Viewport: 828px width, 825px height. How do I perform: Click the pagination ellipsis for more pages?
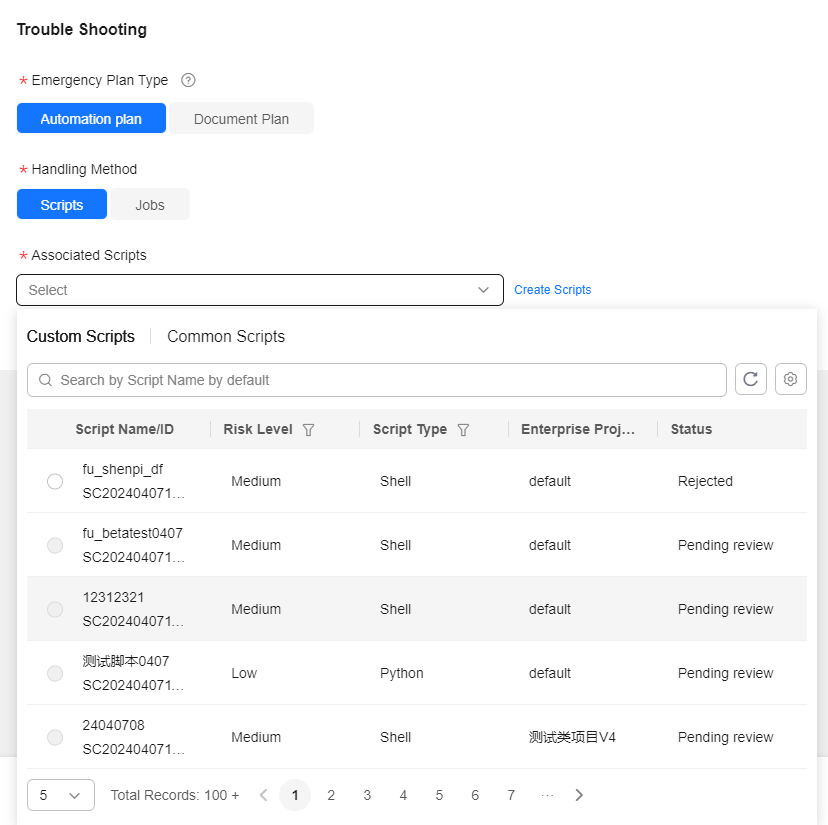tap(547, 795)
